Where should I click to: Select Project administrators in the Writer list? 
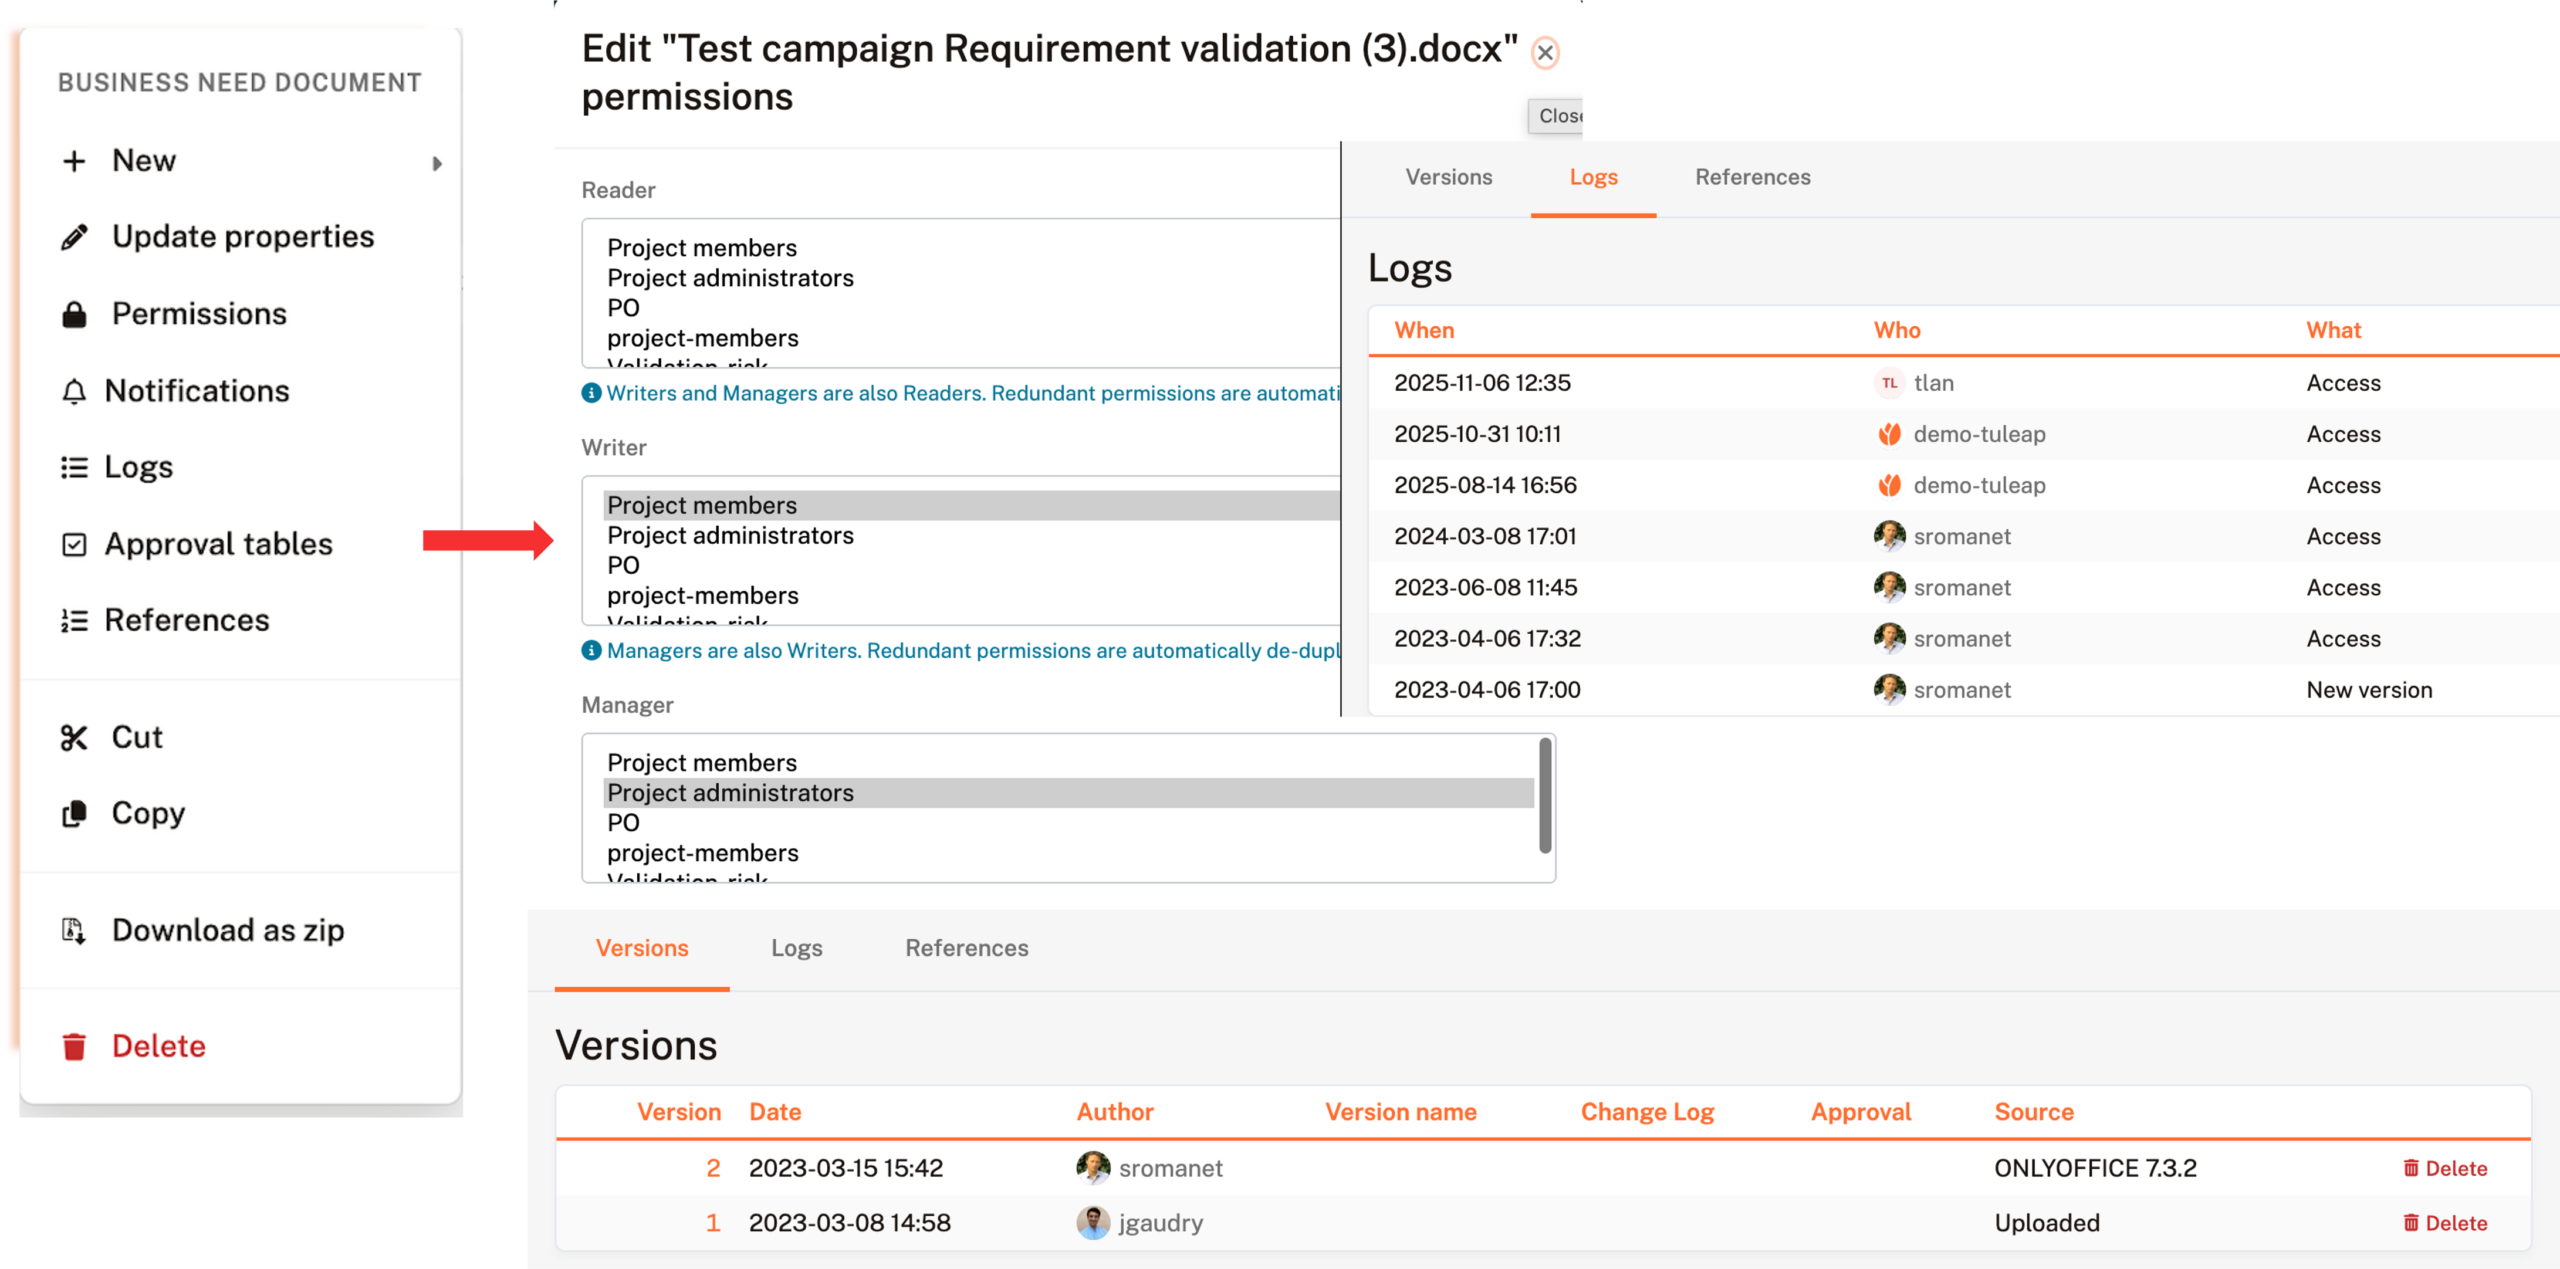point(730,536)
